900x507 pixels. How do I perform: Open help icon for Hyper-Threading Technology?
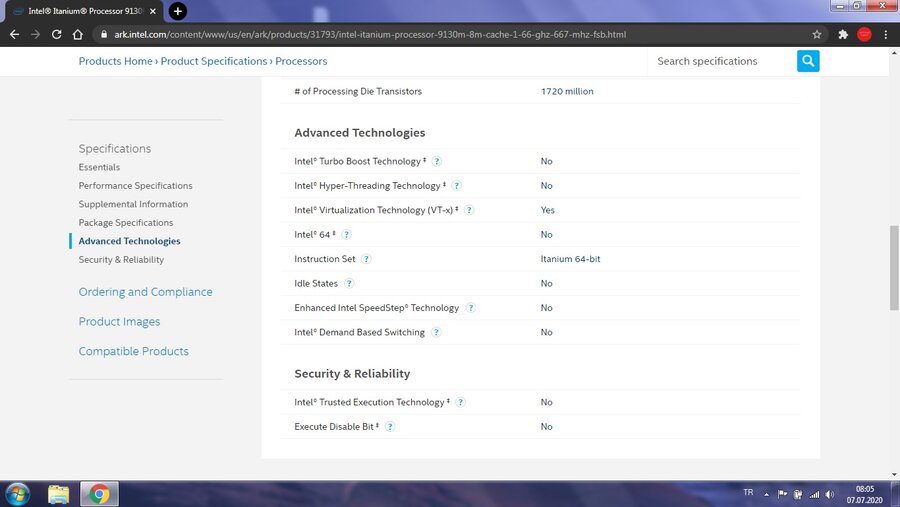[456, 185]
